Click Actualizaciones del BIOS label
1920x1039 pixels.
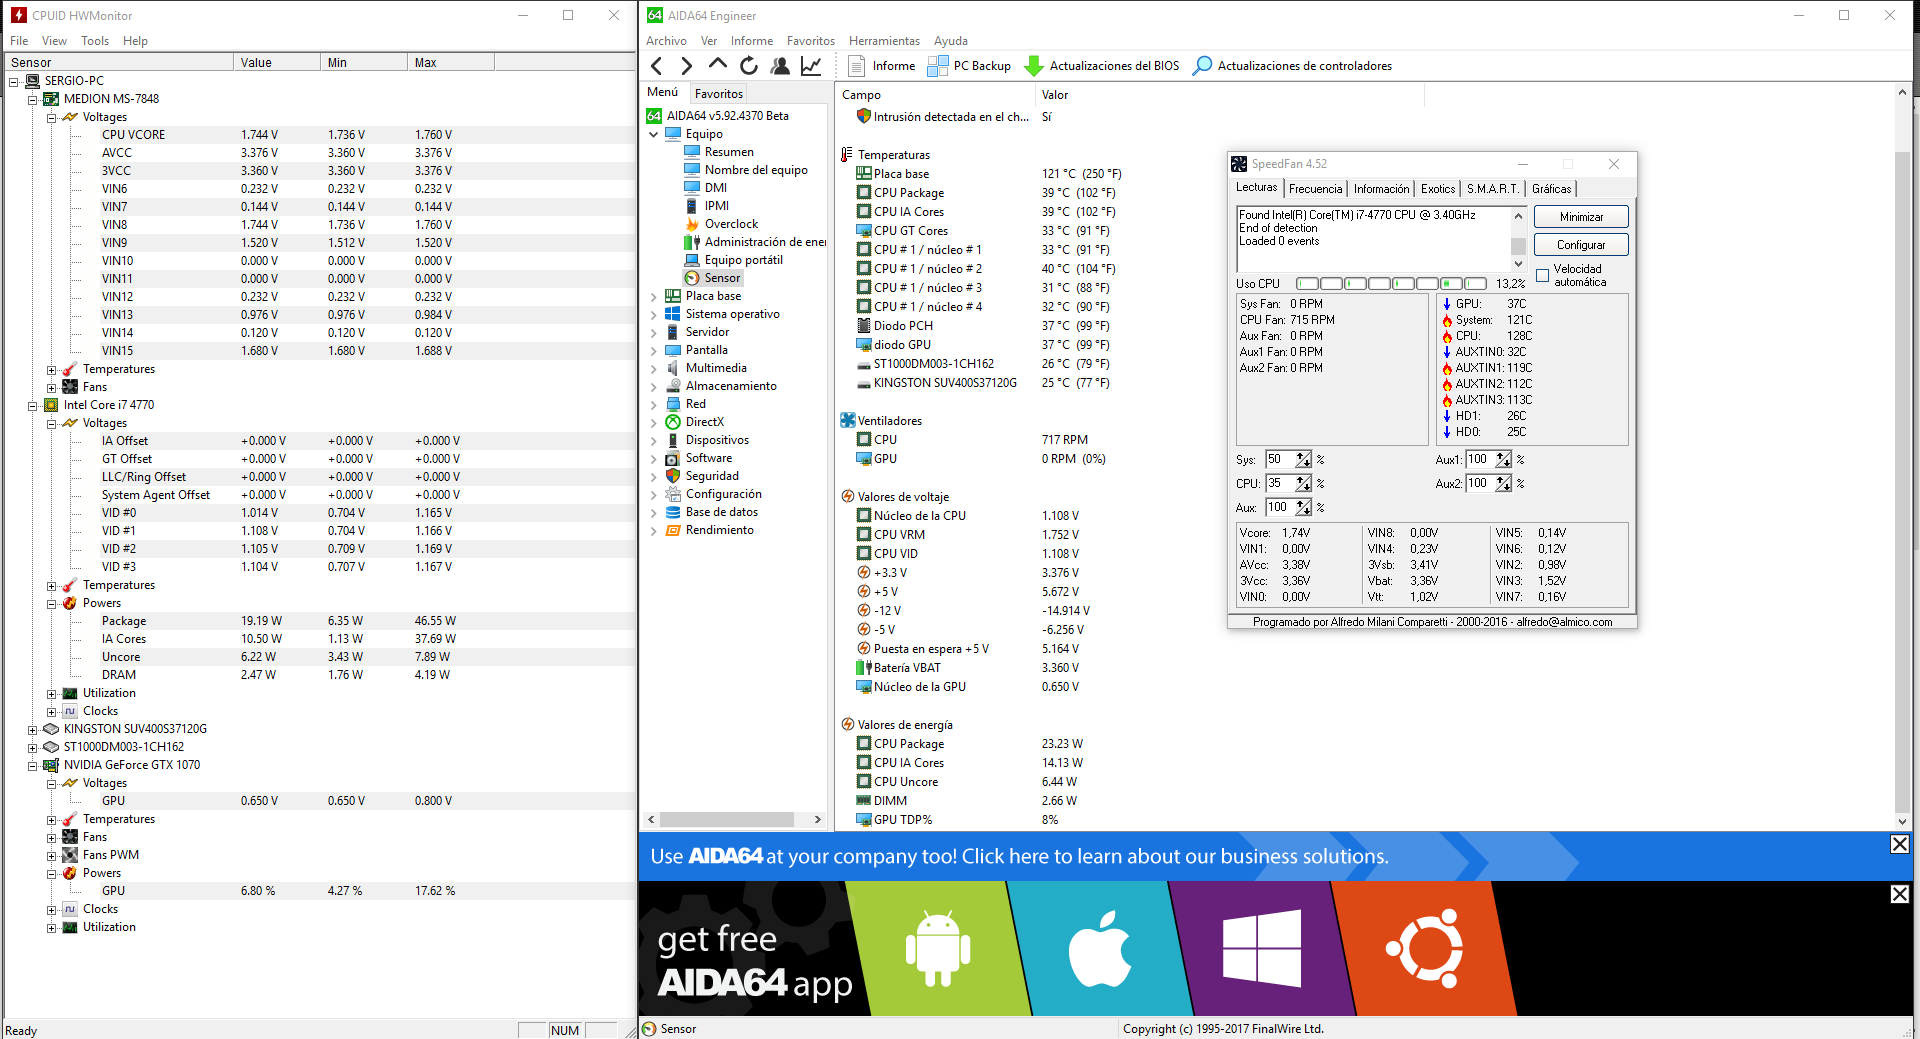point(1114,66)
